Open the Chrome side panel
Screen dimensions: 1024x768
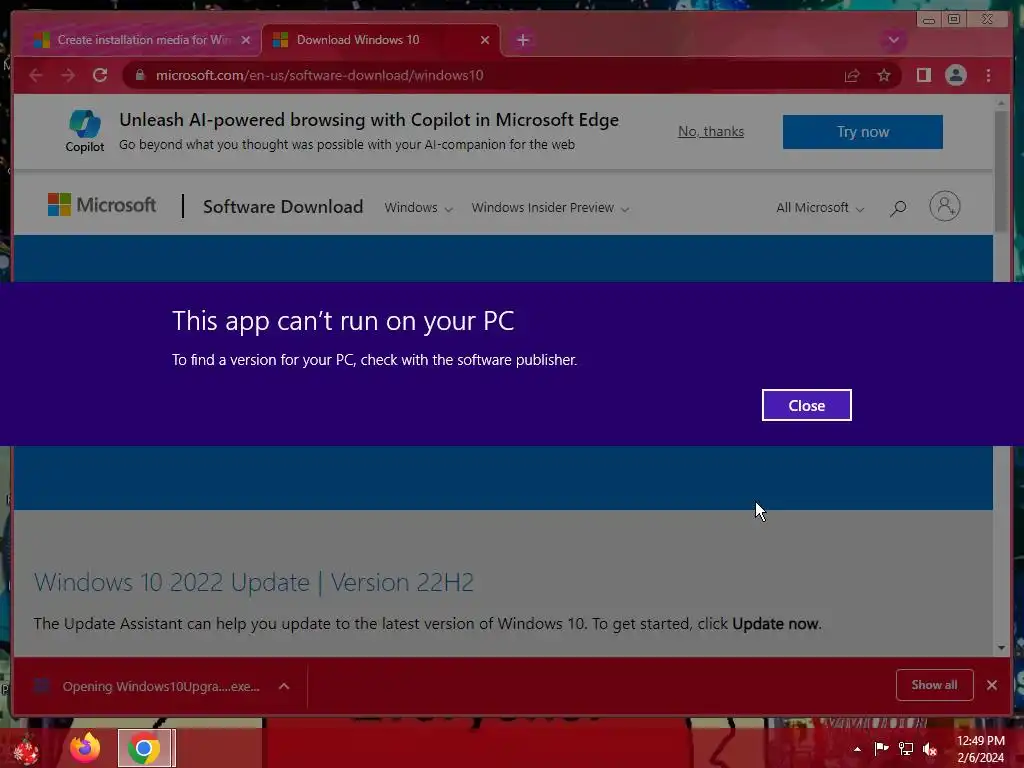923,75
